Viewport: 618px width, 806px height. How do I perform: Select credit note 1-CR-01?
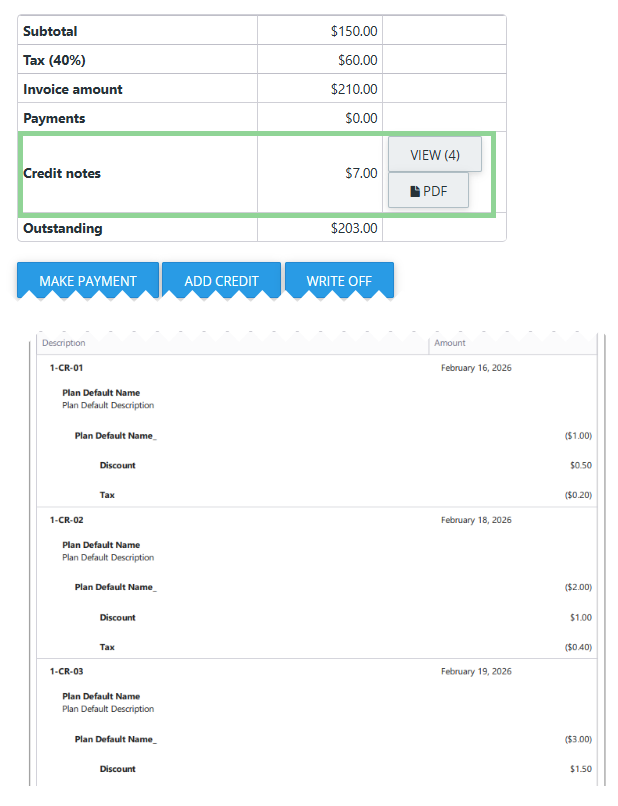pyautogui.click(x=66, y=368)
